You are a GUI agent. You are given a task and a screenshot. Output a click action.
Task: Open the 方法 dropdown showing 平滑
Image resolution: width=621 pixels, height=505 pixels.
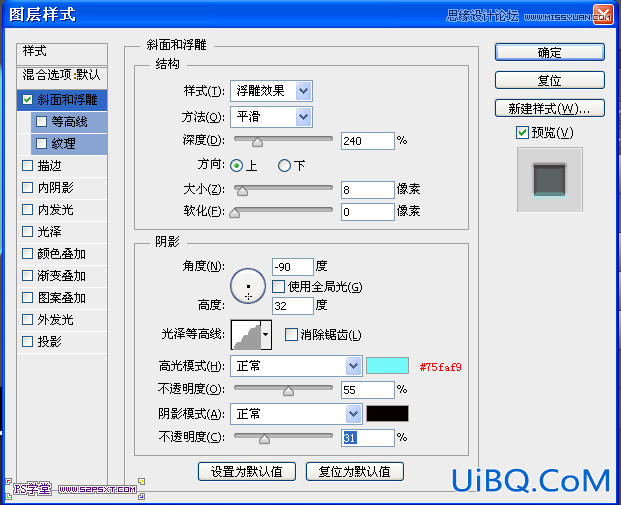[x=271, y=117]
